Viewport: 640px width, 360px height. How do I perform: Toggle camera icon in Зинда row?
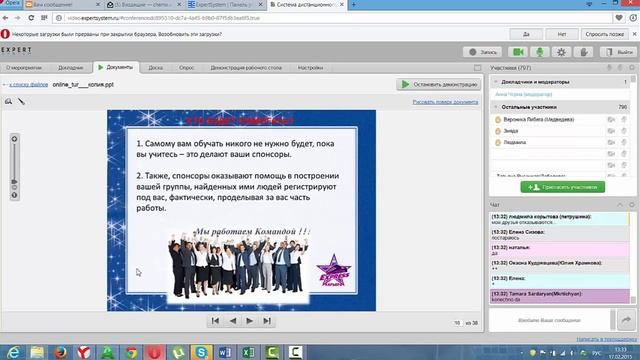click(x=611, y=131)
